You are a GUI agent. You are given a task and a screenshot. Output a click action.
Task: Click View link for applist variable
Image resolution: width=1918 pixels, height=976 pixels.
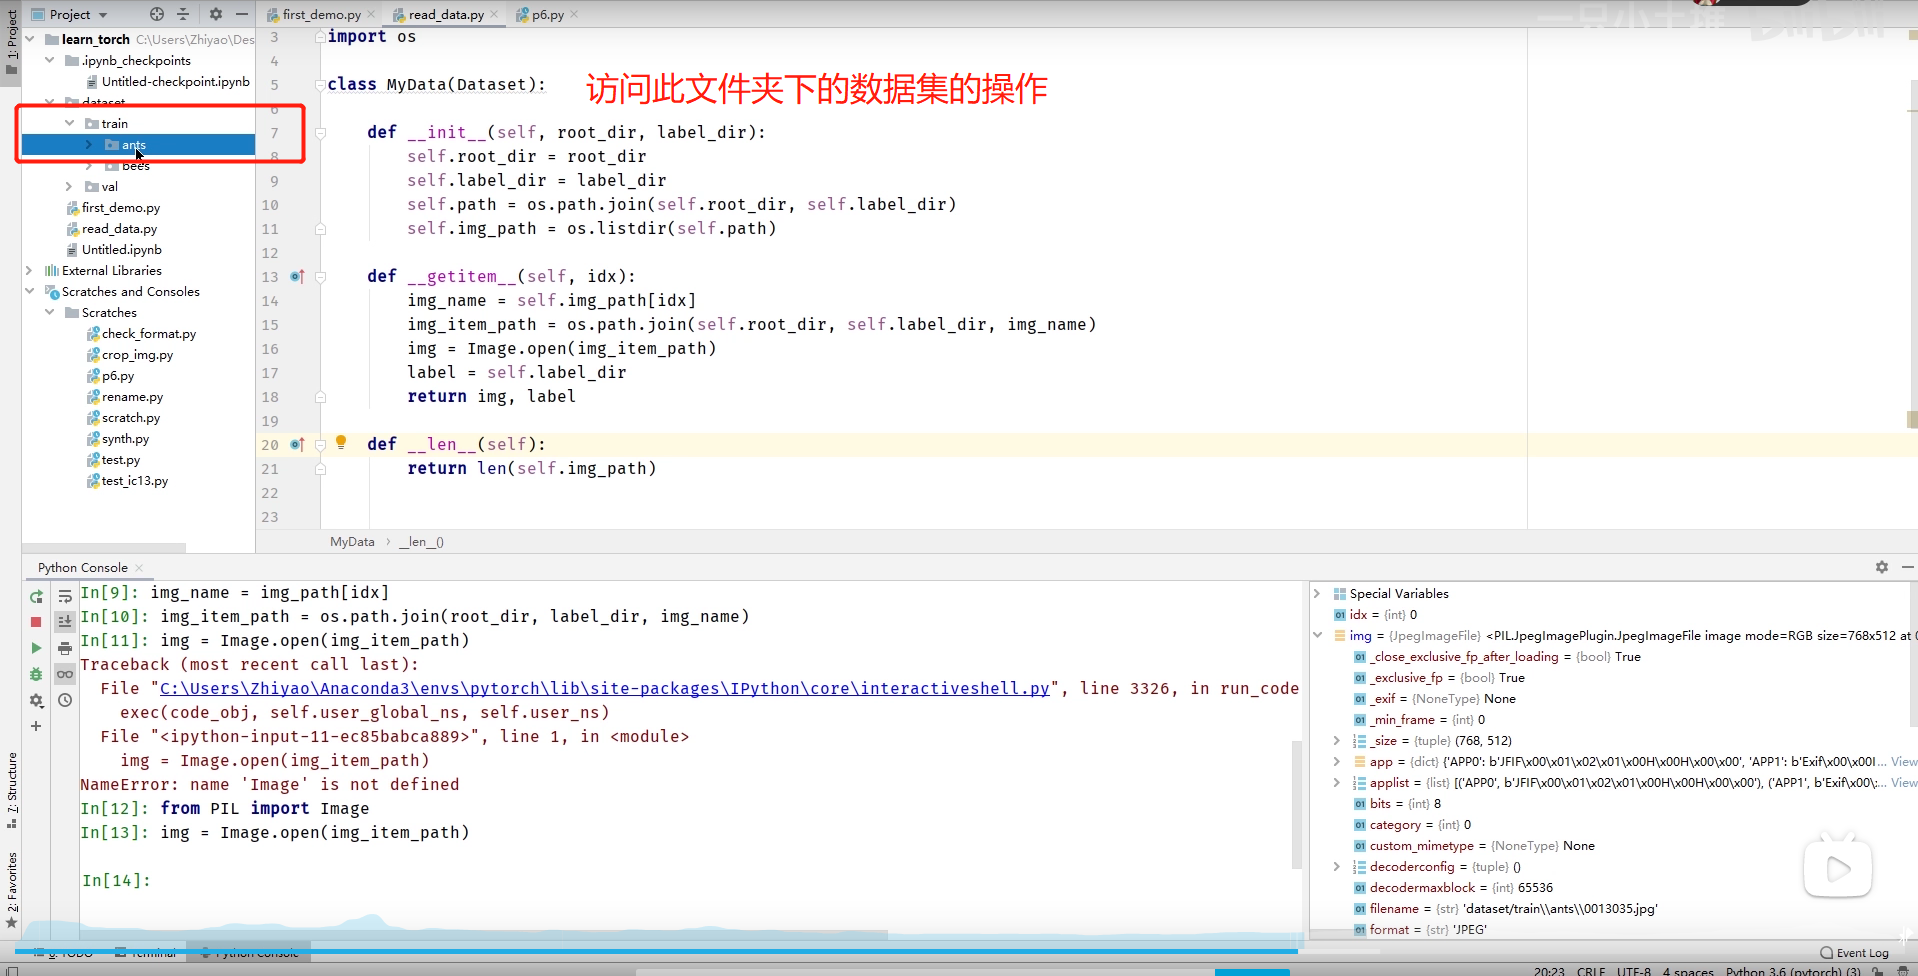pos(1904,782)
